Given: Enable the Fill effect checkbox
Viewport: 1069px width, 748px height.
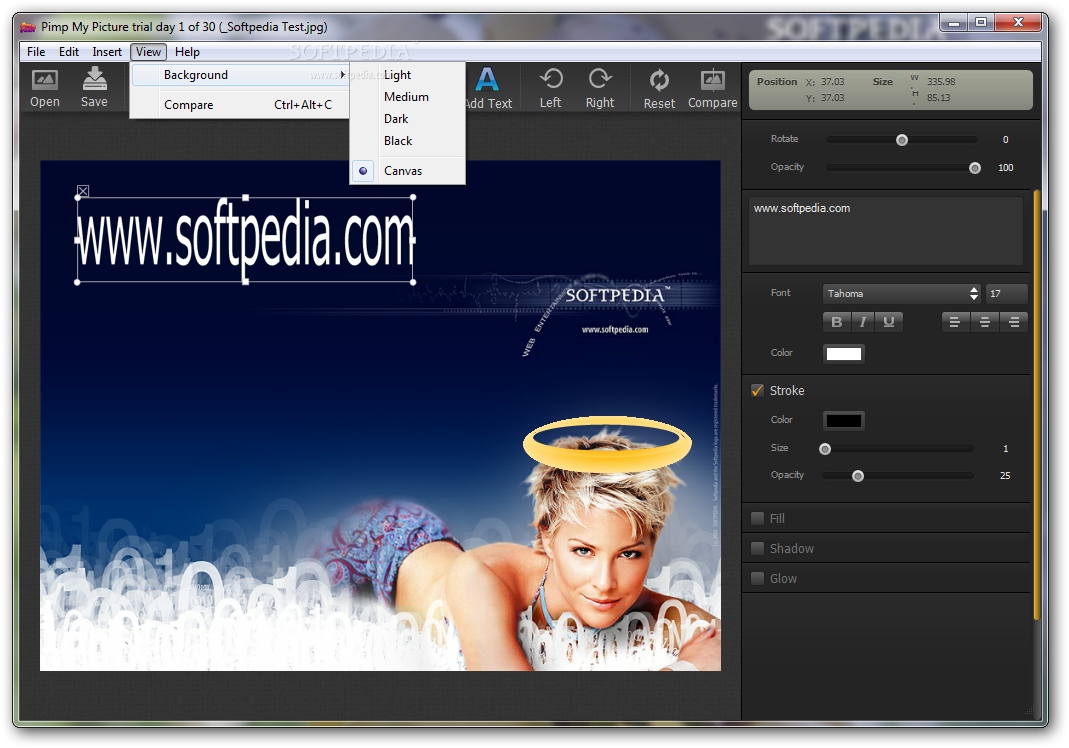Looking at the screenshot, I should tap(757, 518).
